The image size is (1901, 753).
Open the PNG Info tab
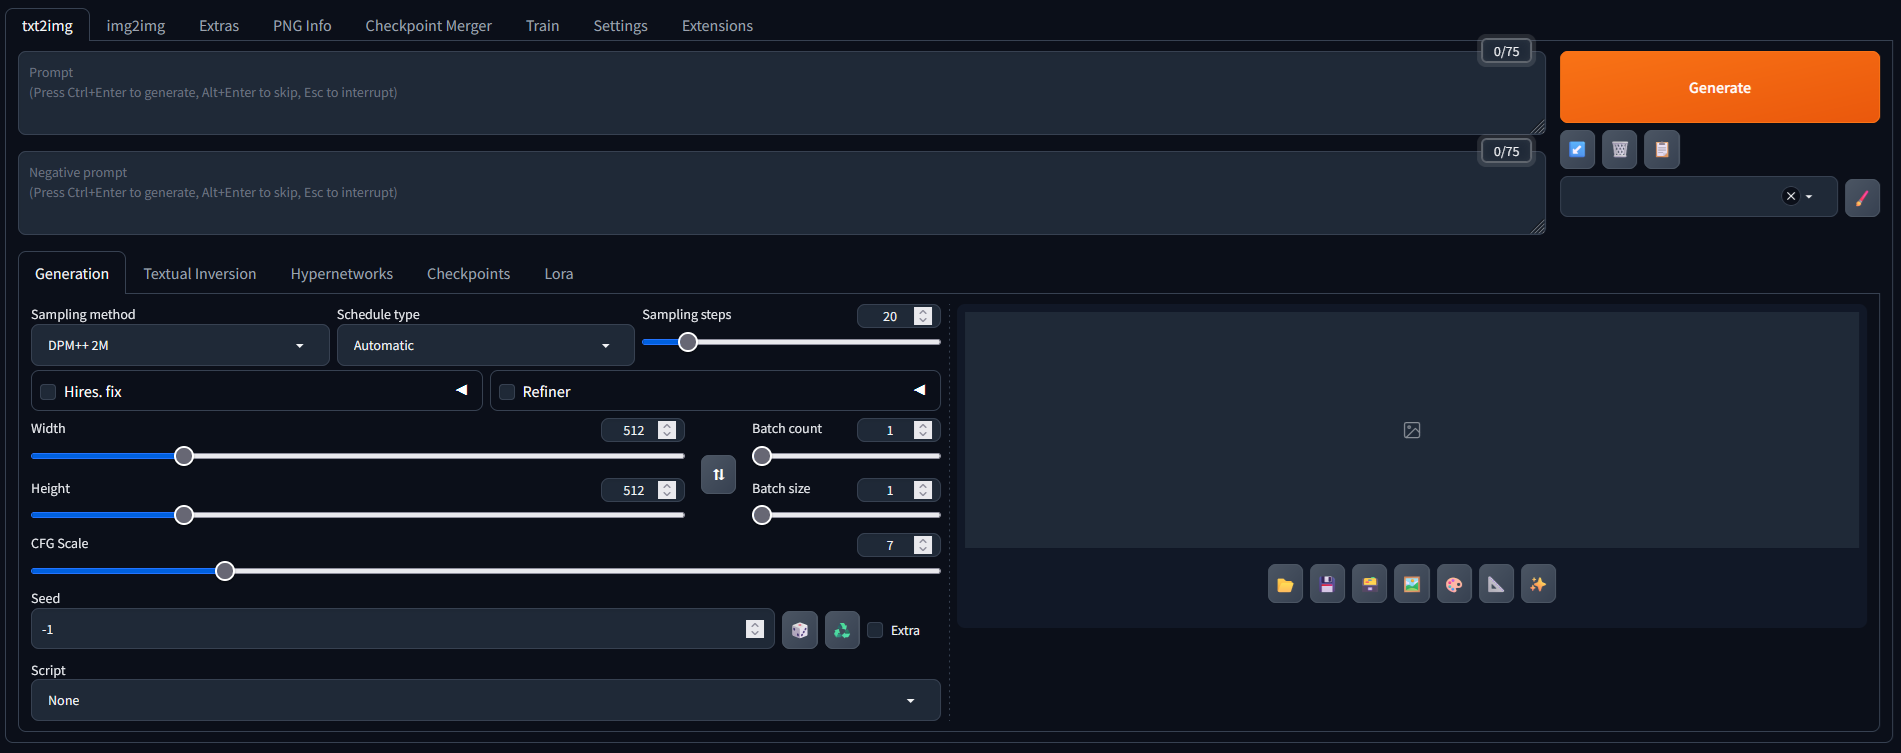click(x=302, y=25)
